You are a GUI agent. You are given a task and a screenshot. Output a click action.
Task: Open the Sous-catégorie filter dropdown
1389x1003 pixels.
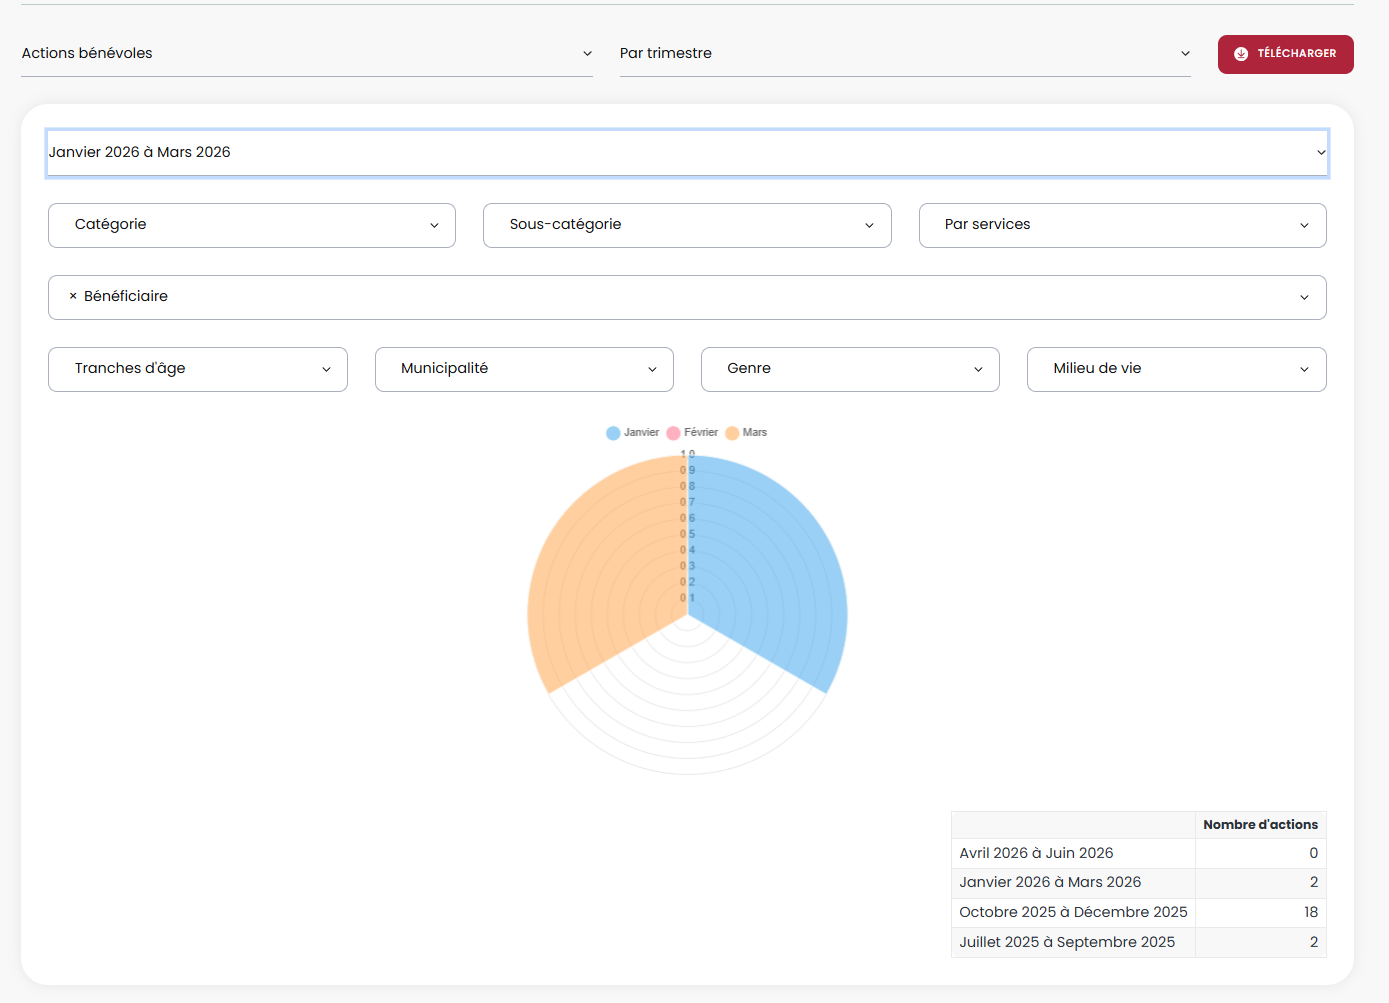pyautogui.click(x=687, y=225)
